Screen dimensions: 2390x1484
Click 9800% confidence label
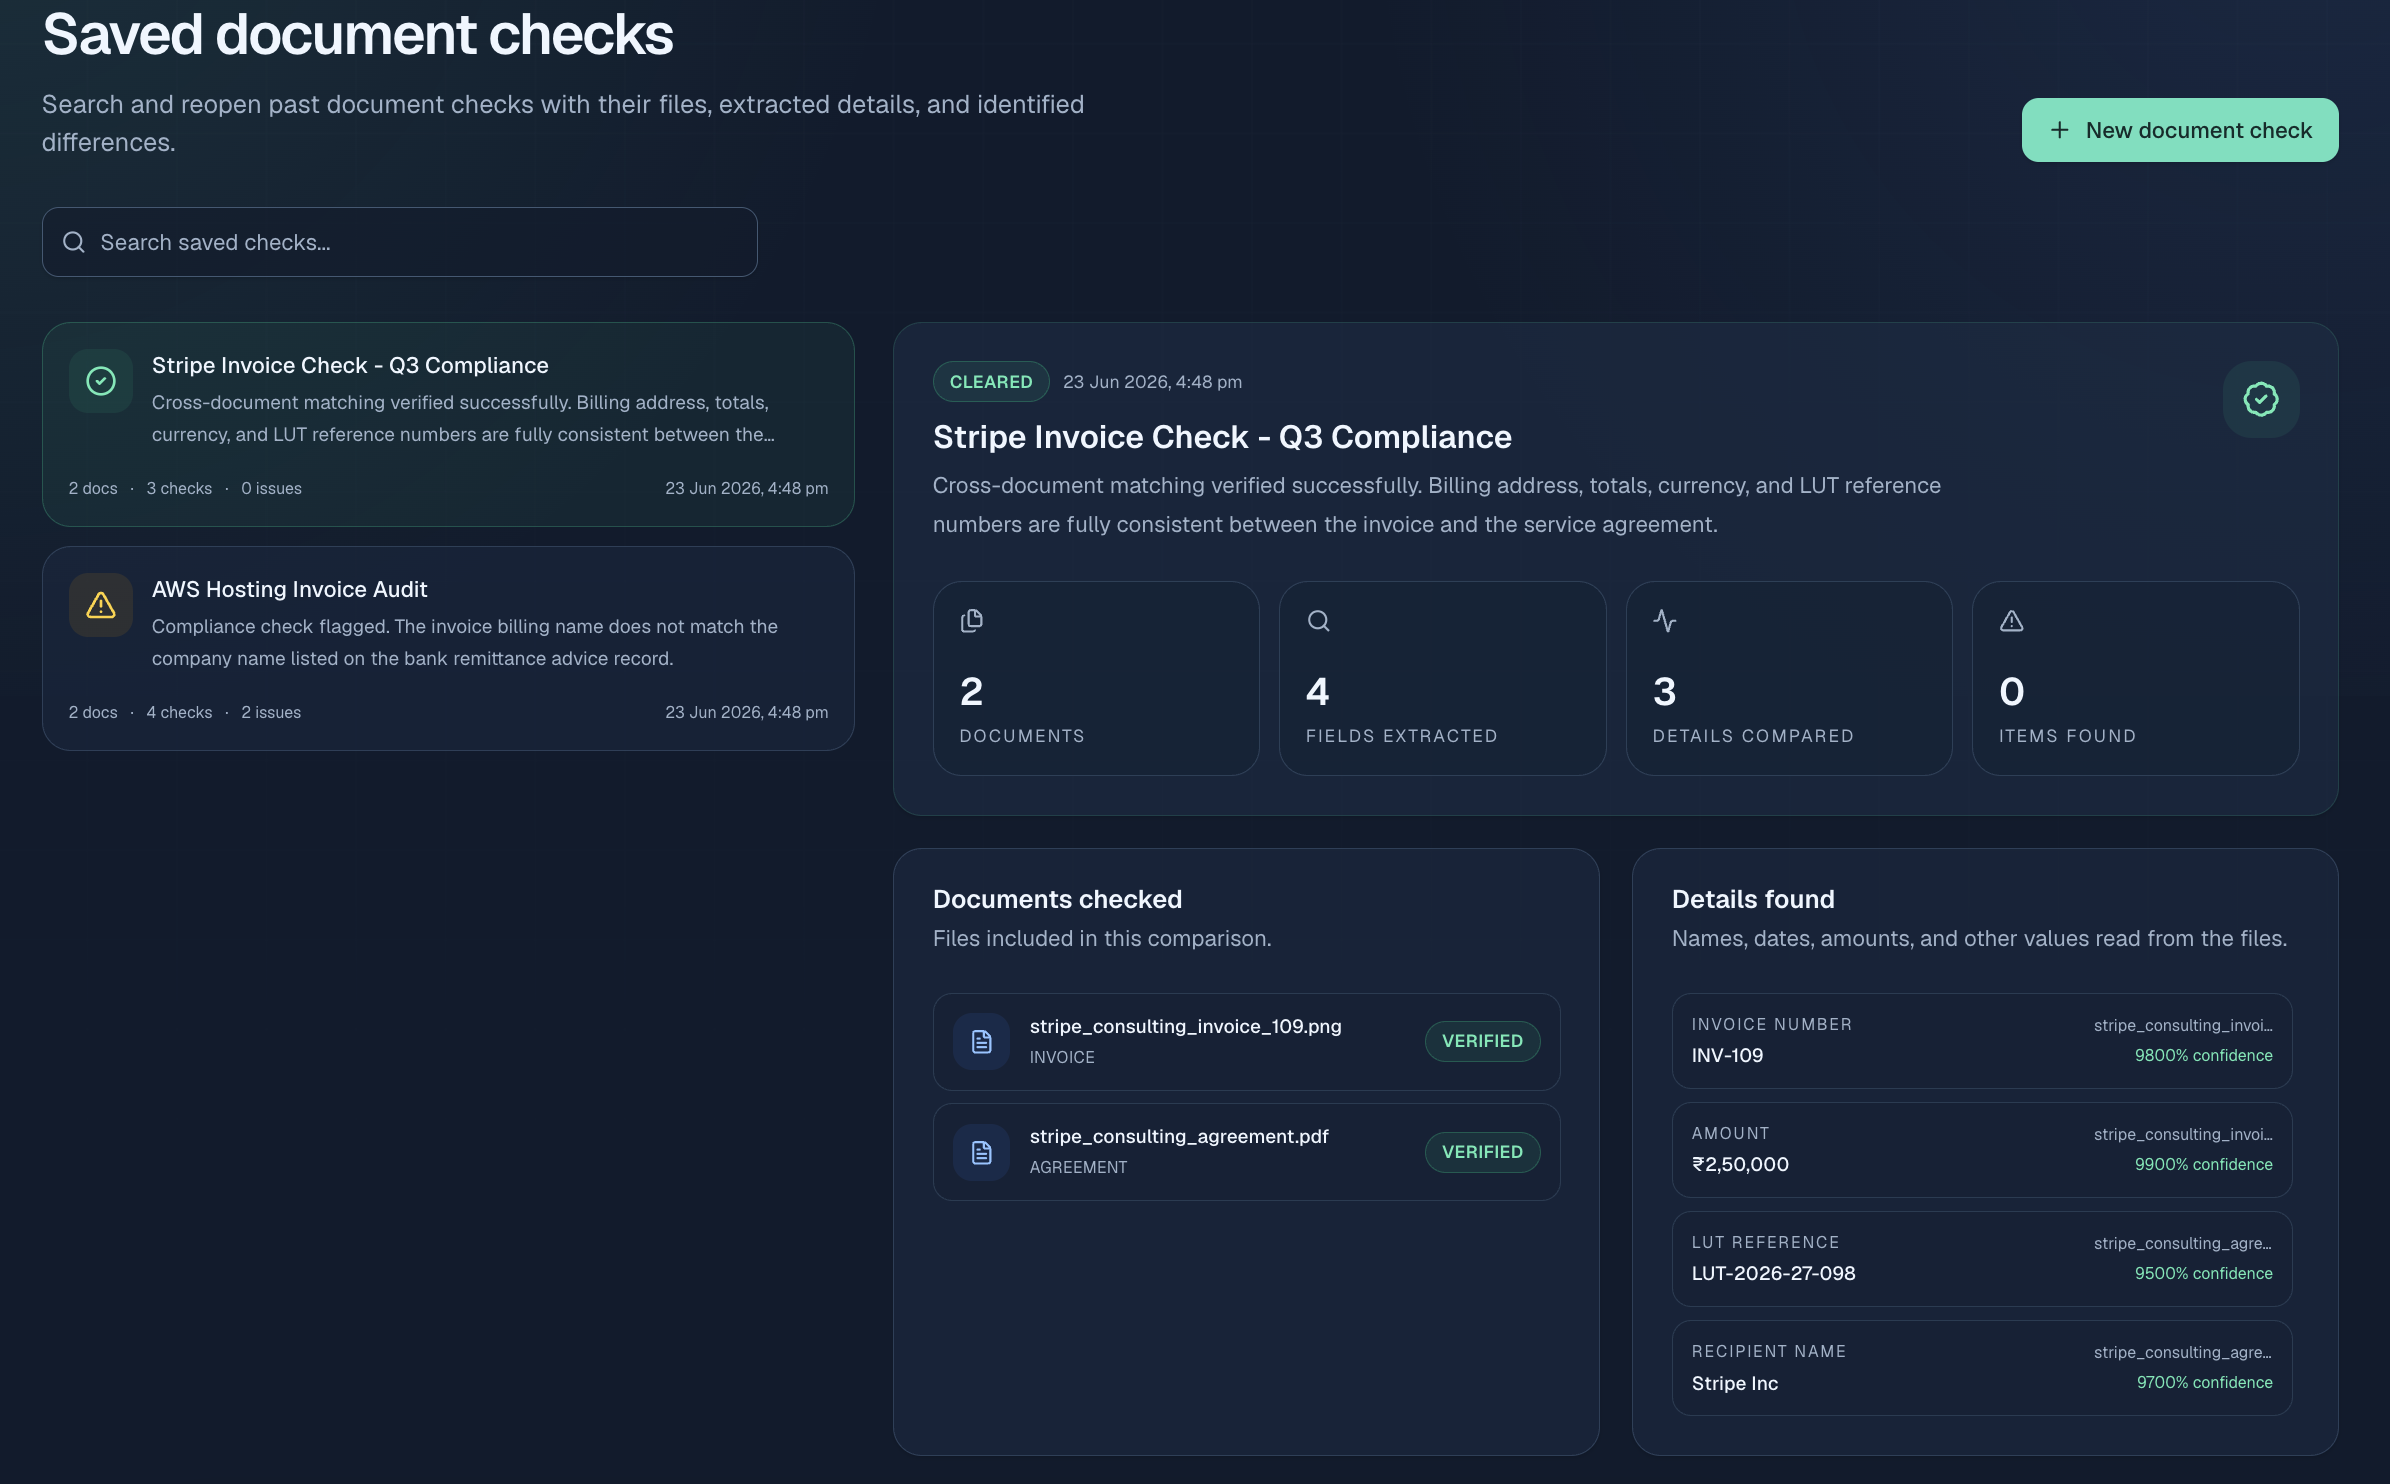coord(2203,1055)
